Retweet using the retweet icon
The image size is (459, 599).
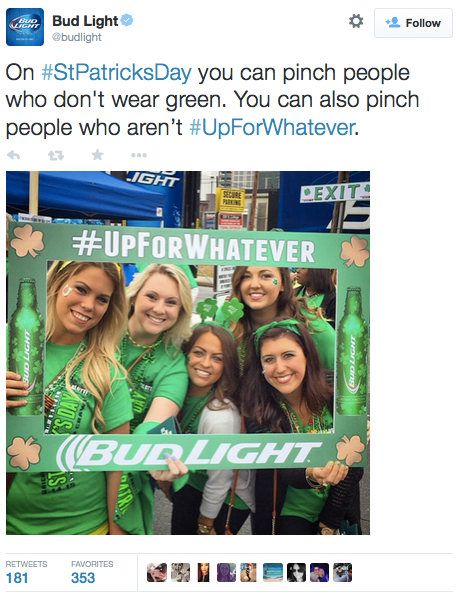click(56, 155)
